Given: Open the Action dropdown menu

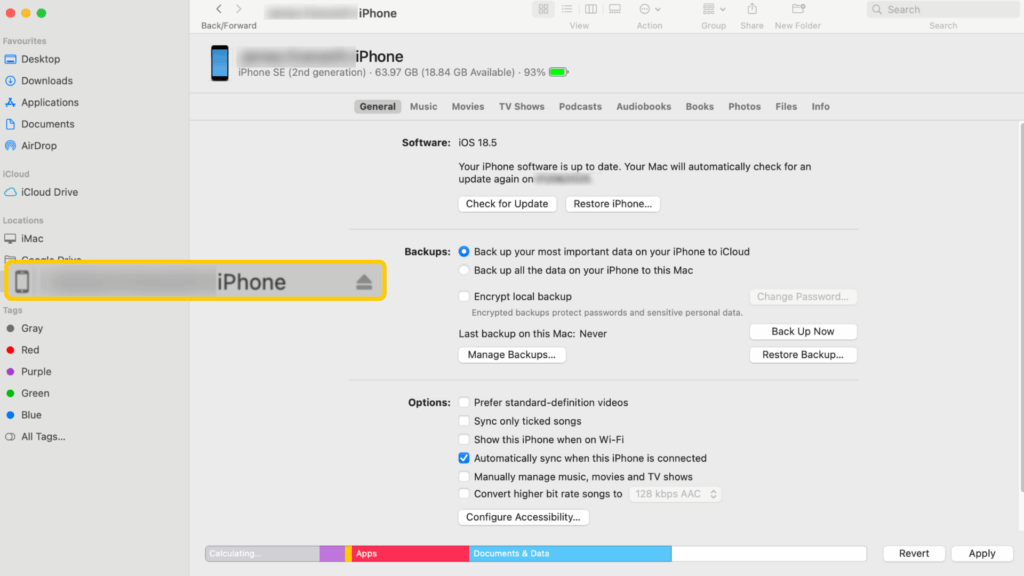Looking at the screenshot, I should 644,9.
